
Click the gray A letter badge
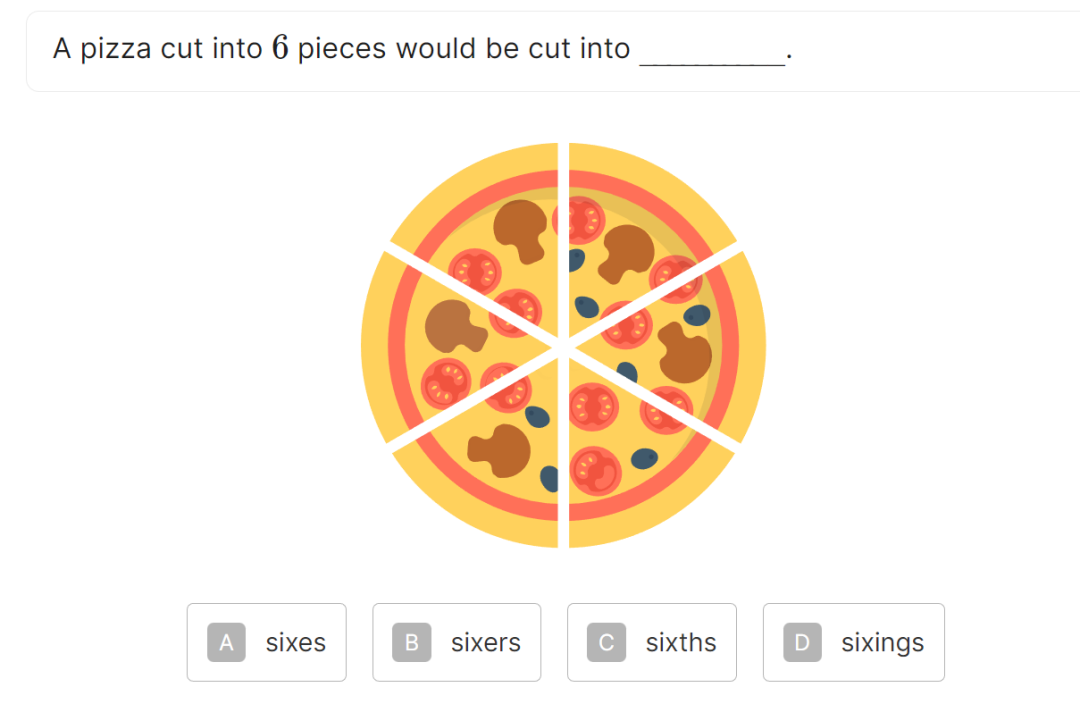(227, 642)
